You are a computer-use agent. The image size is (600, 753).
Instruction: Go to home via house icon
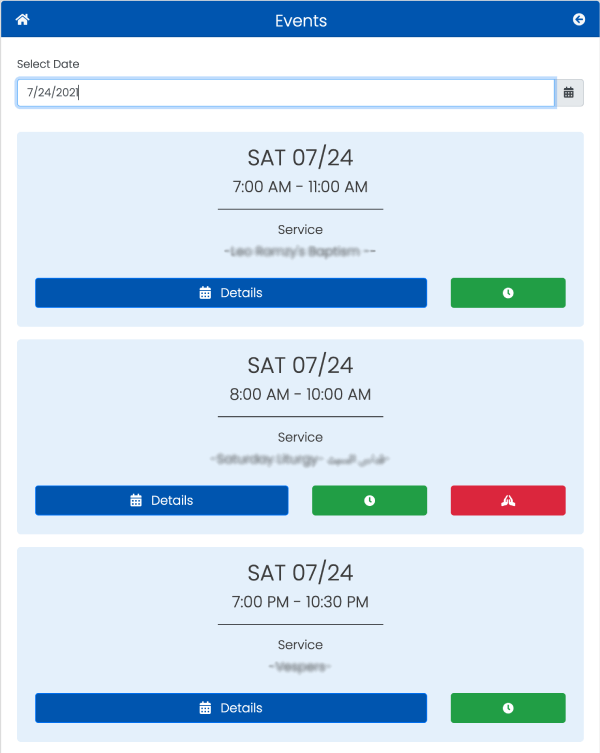click(x=23, y=20)
